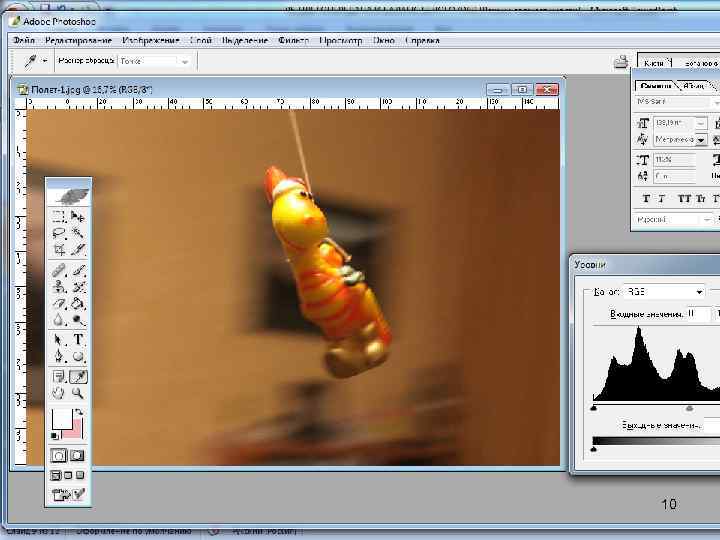The height and width of the screenshot is (540, 720).
Task: Open File Browser icon in options bar
Action: coord(621,62)
